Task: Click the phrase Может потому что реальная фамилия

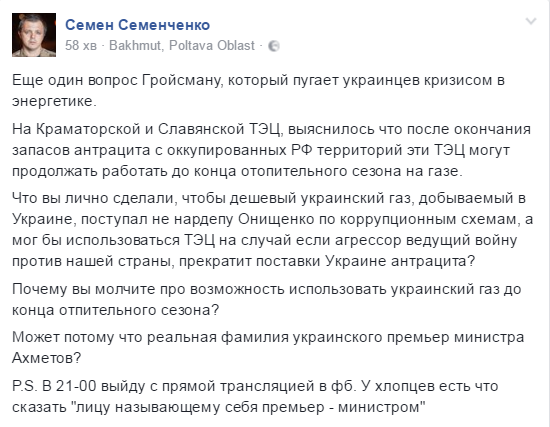Action: click(150, 337)
